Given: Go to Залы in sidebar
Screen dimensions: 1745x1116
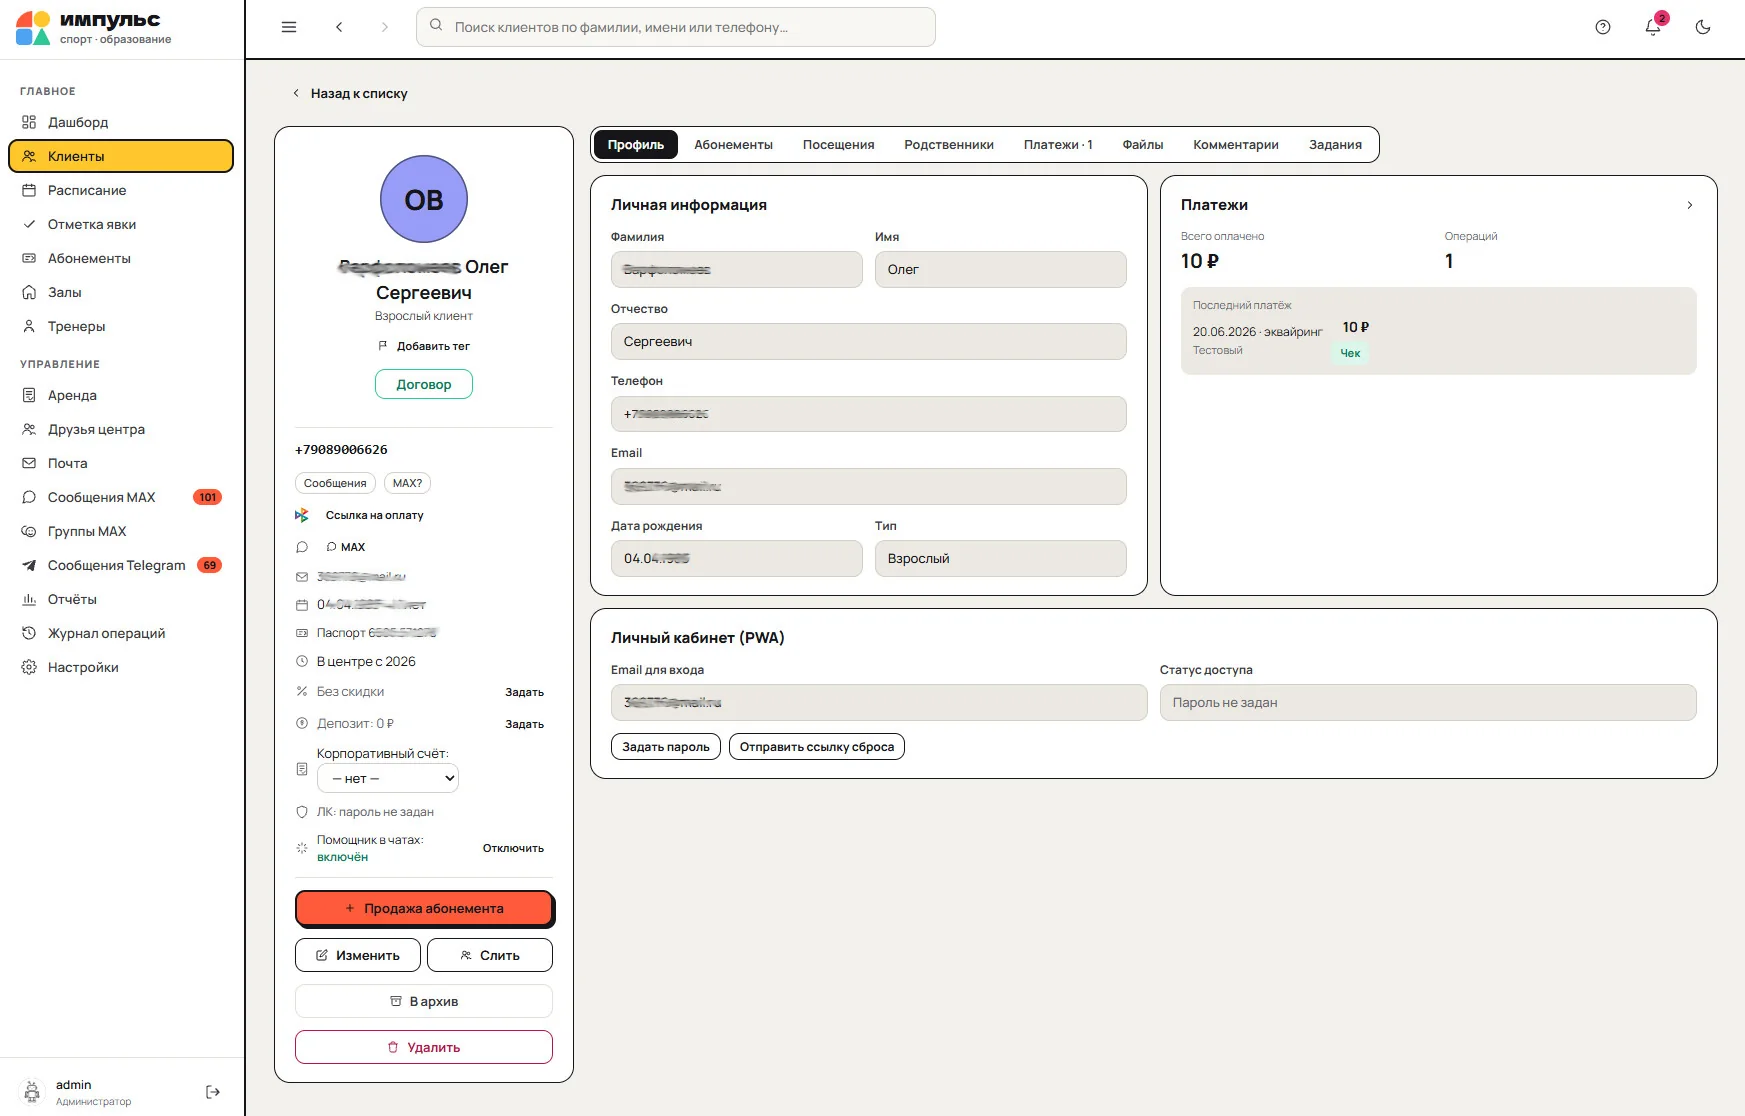Looking at the screenshot, I should click(121, 292).
